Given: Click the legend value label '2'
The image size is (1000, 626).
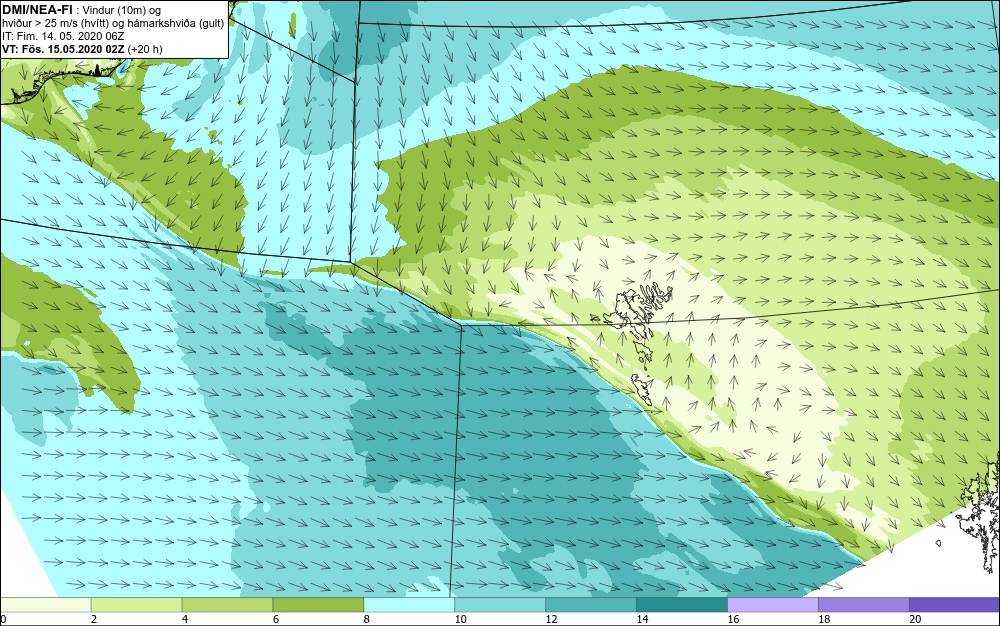Looking at the screenshot, I should click(94, 619).
